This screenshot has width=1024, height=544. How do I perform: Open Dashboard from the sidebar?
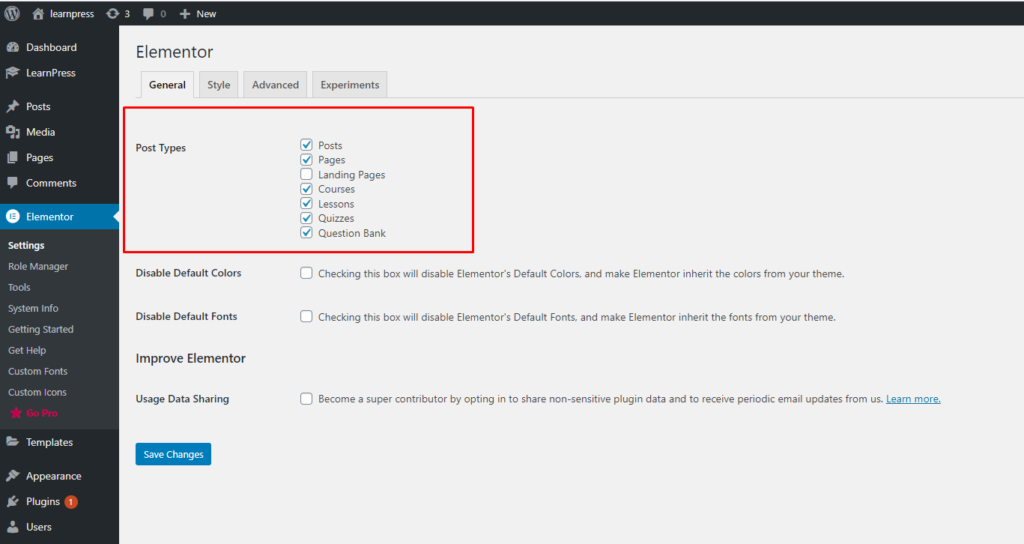(x=50, y=47)
